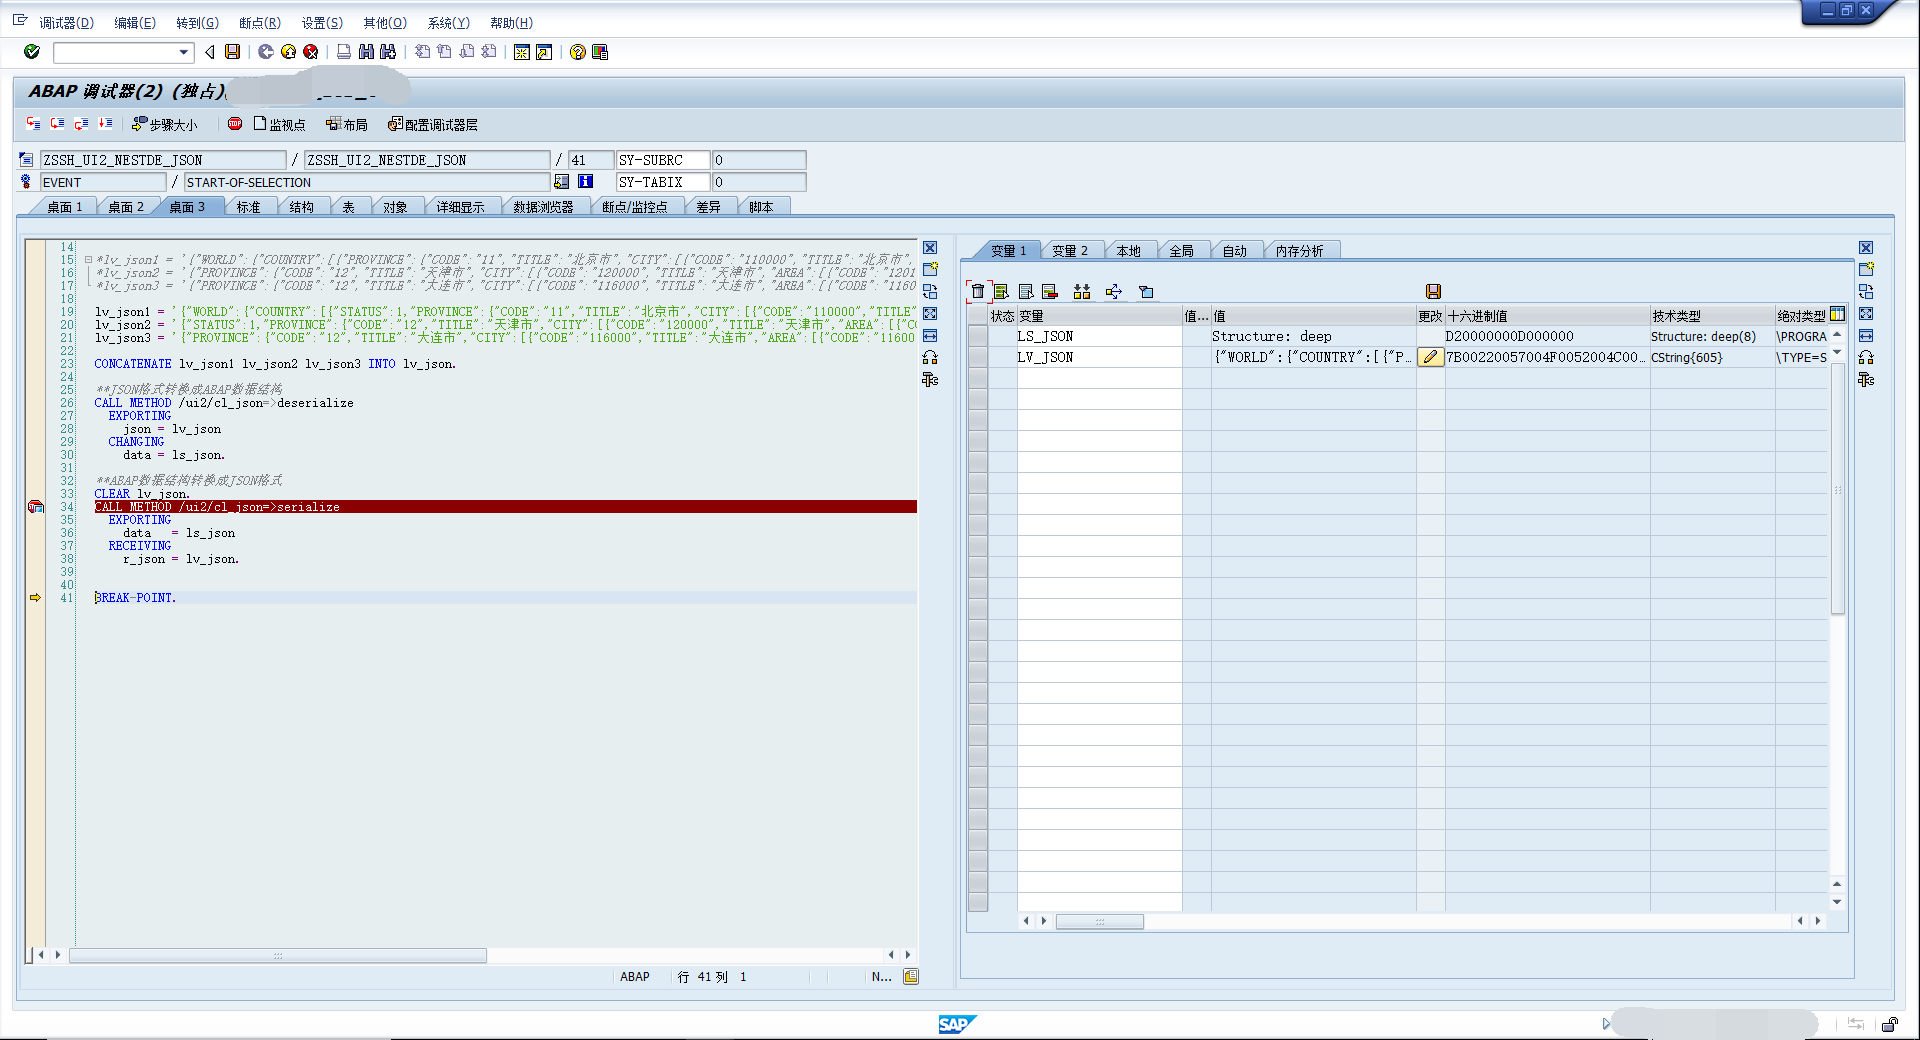Viewport: 1920px width, 1040px height.
Task: Open the 设置(S) menu
Action: 322,23
